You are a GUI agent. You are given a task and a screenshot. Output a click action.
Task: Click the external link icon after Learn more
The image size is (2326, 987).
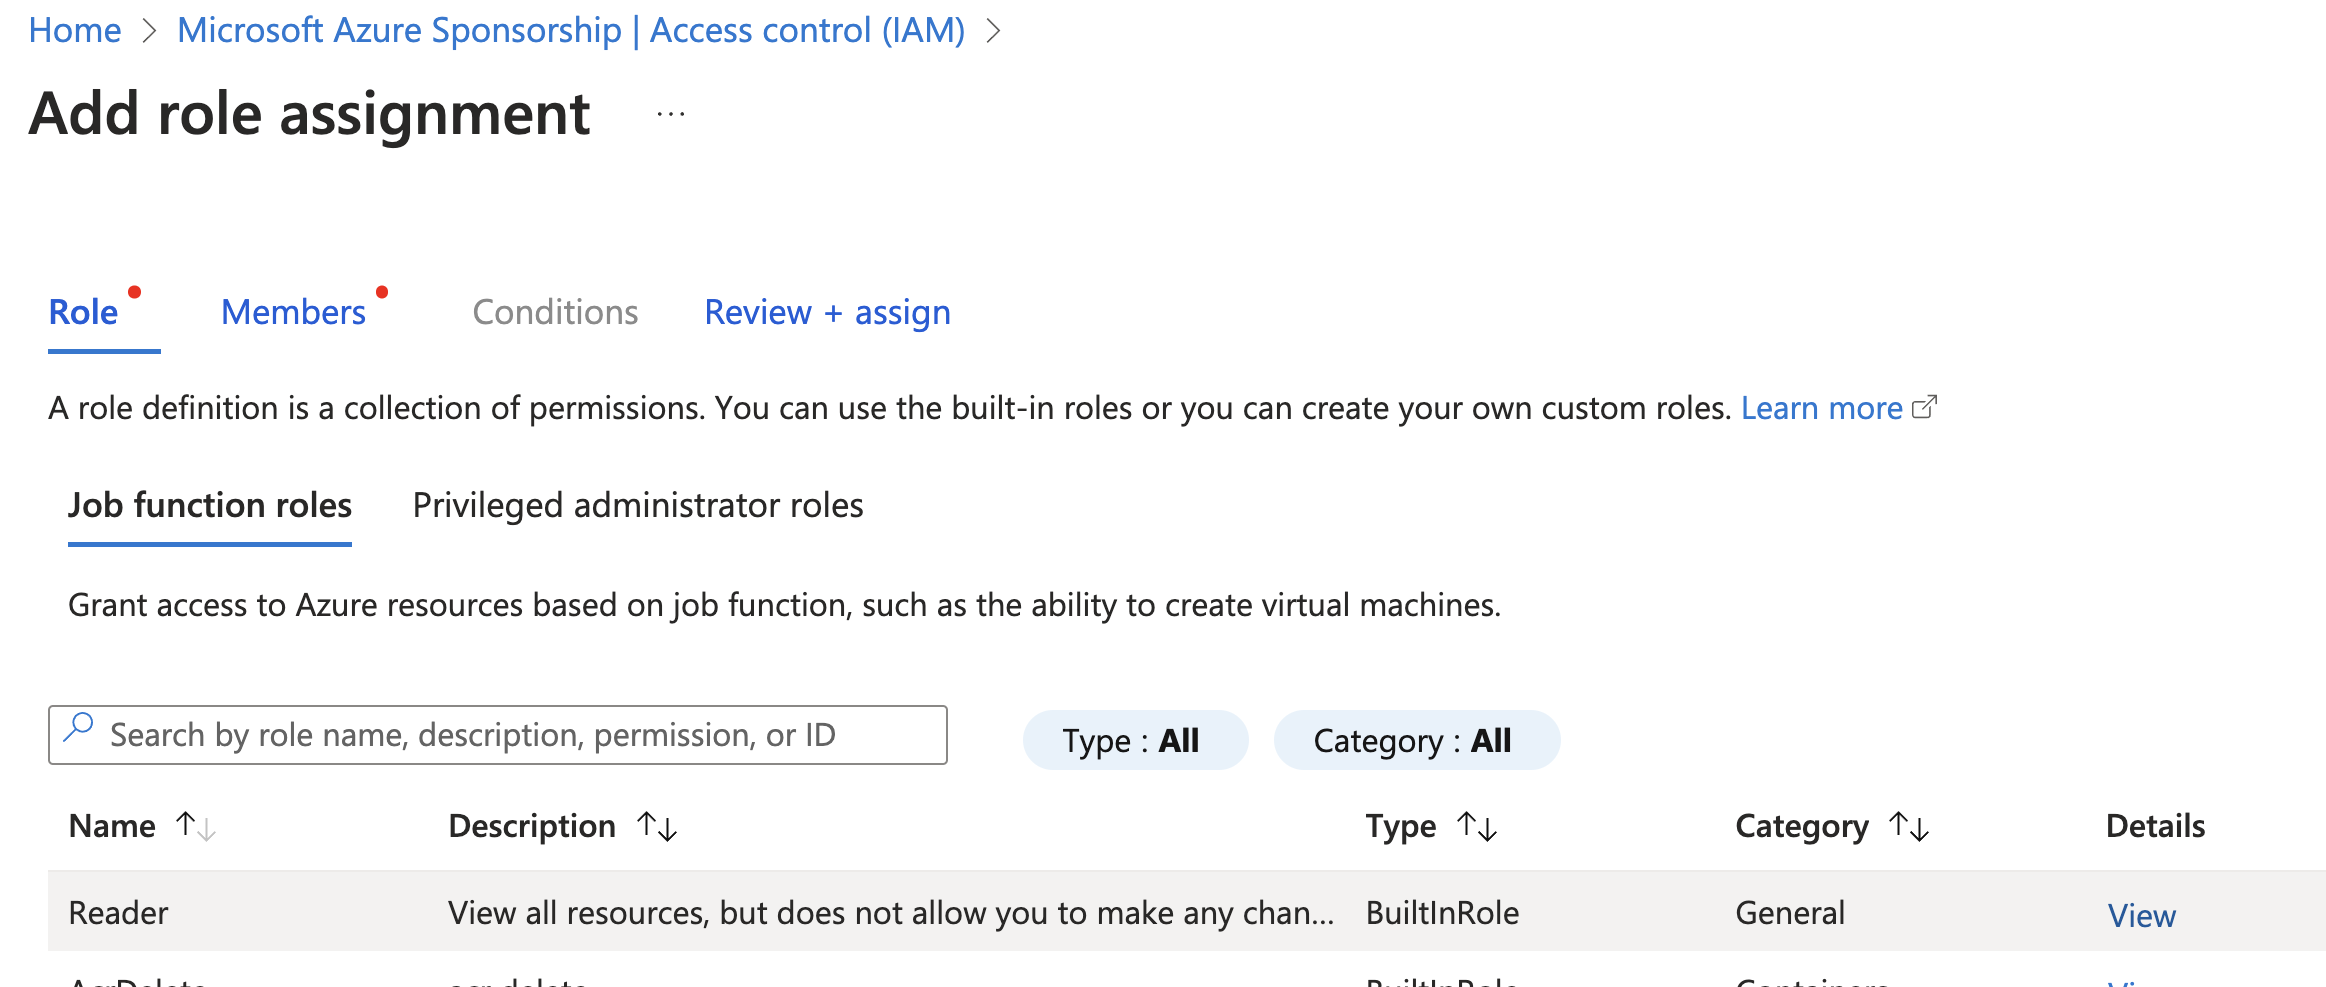1926,407
